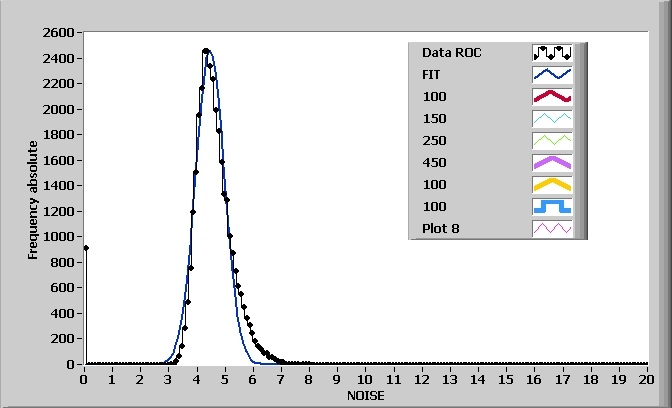Select the blue step-shaped plot icon
This screenshot has width=672, height=408.
(x=551, y=207)
